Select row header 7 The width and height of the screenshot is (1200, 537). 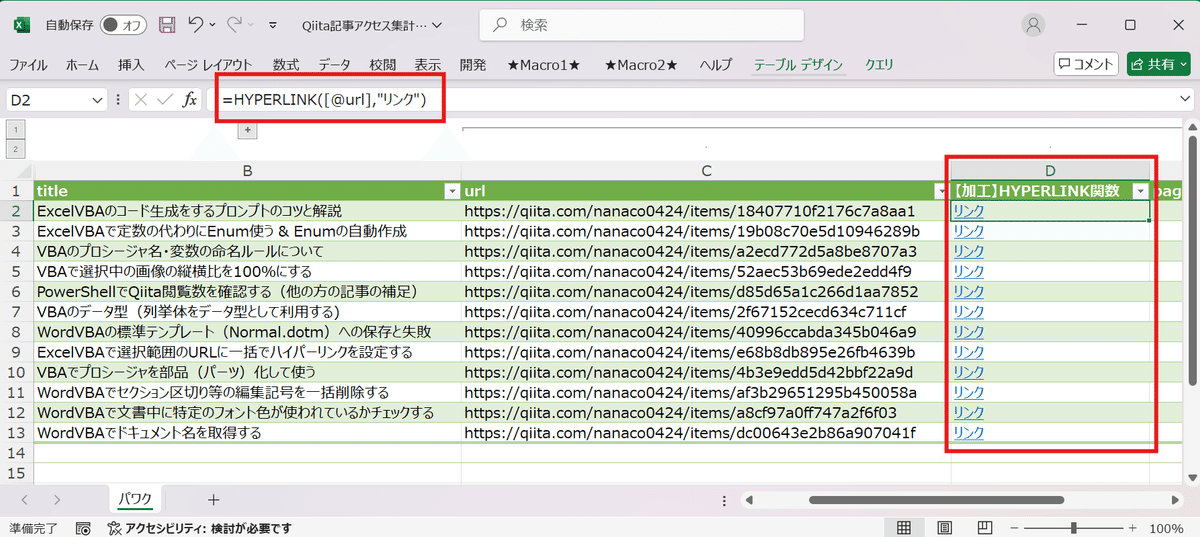pos(16,312)
